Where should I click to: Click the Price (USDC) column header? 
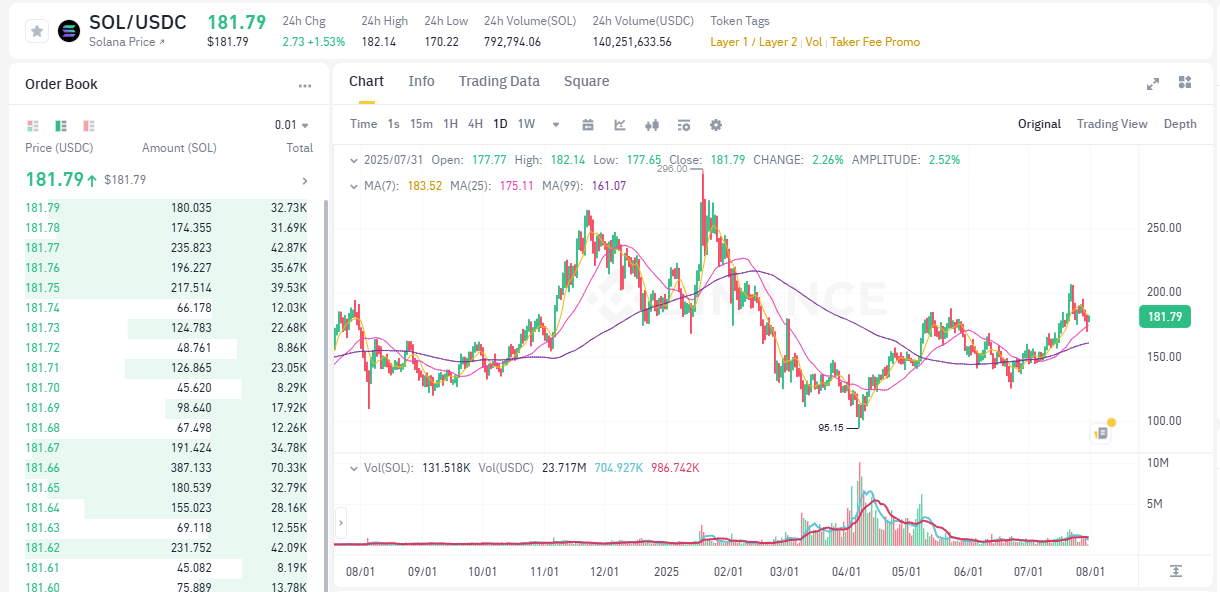click(60, 148)
